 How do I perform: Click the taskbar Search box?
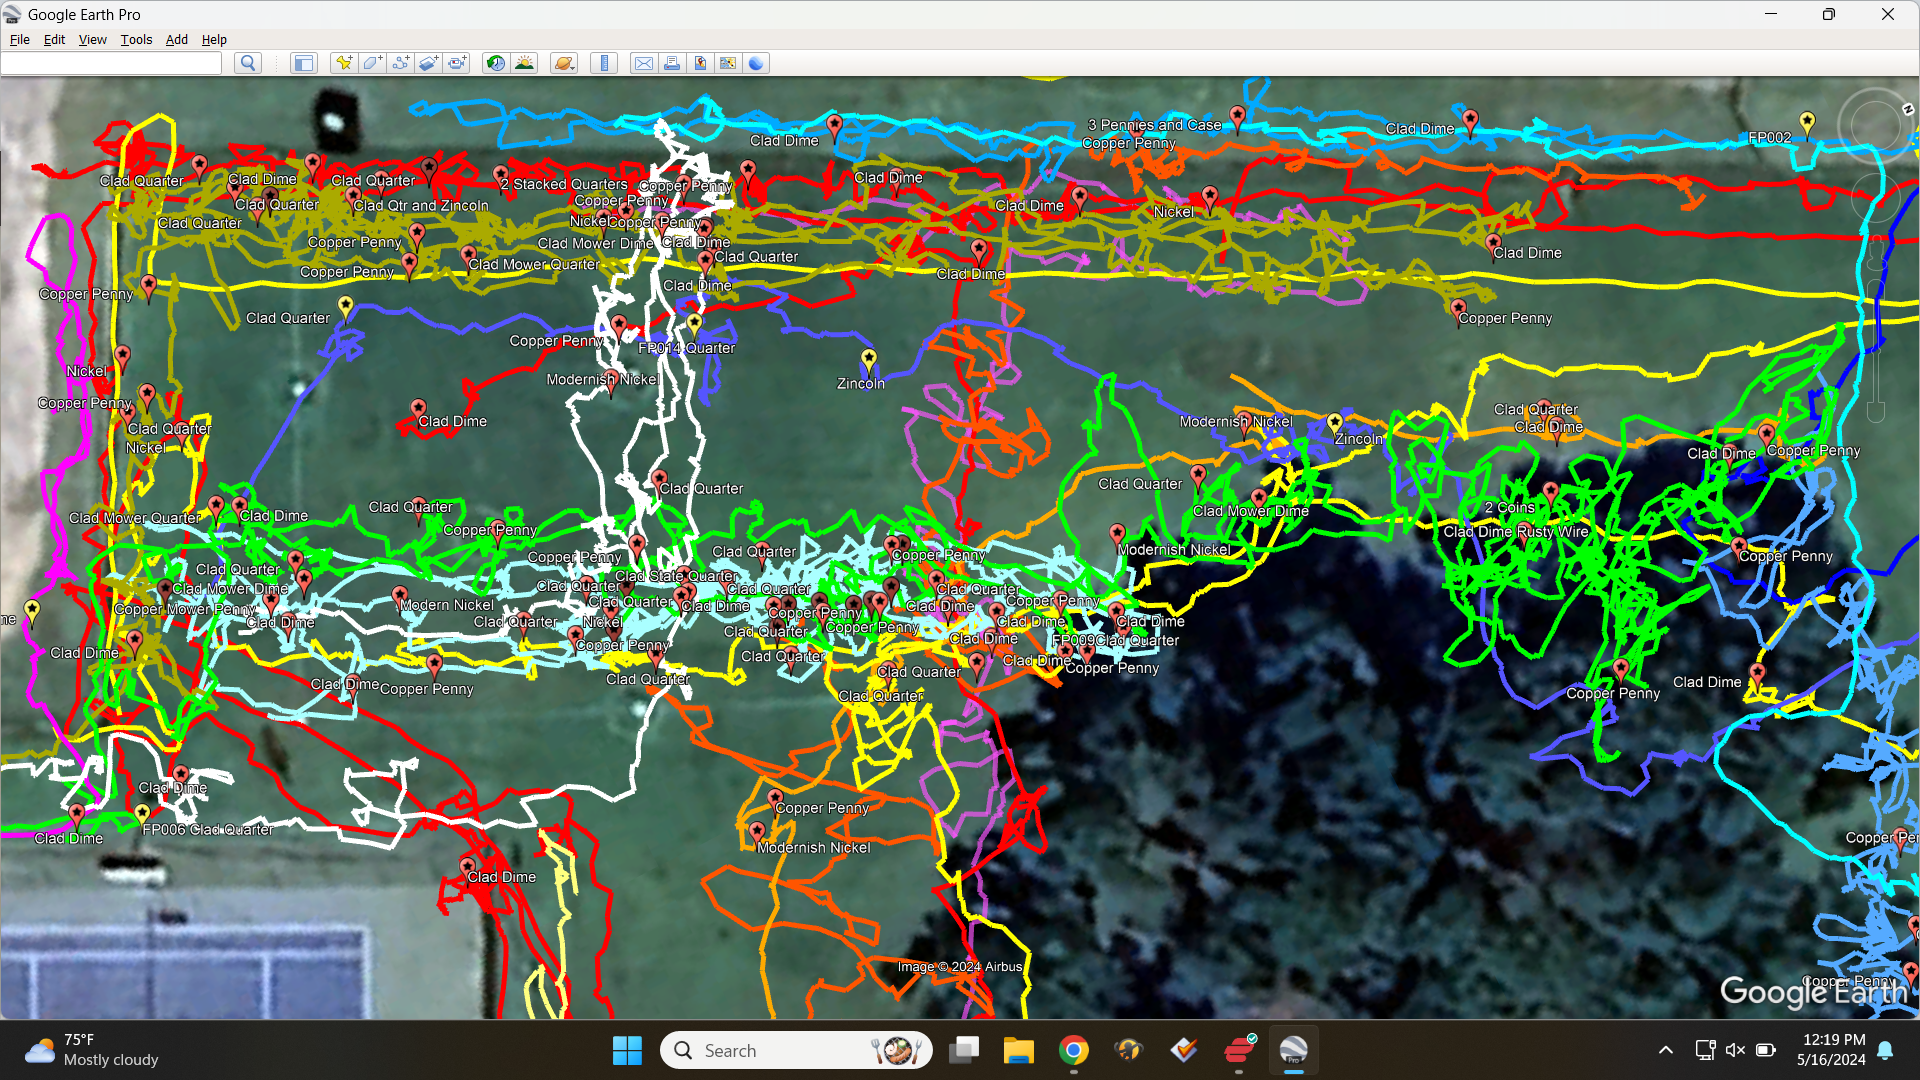pyautogui.click(x=796, y=1050)
